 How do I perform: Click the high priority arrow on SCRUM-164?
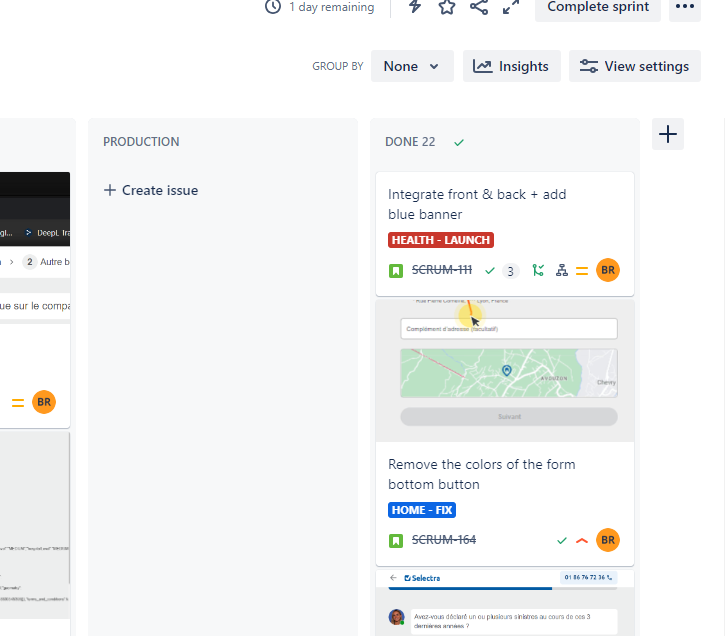582,540
